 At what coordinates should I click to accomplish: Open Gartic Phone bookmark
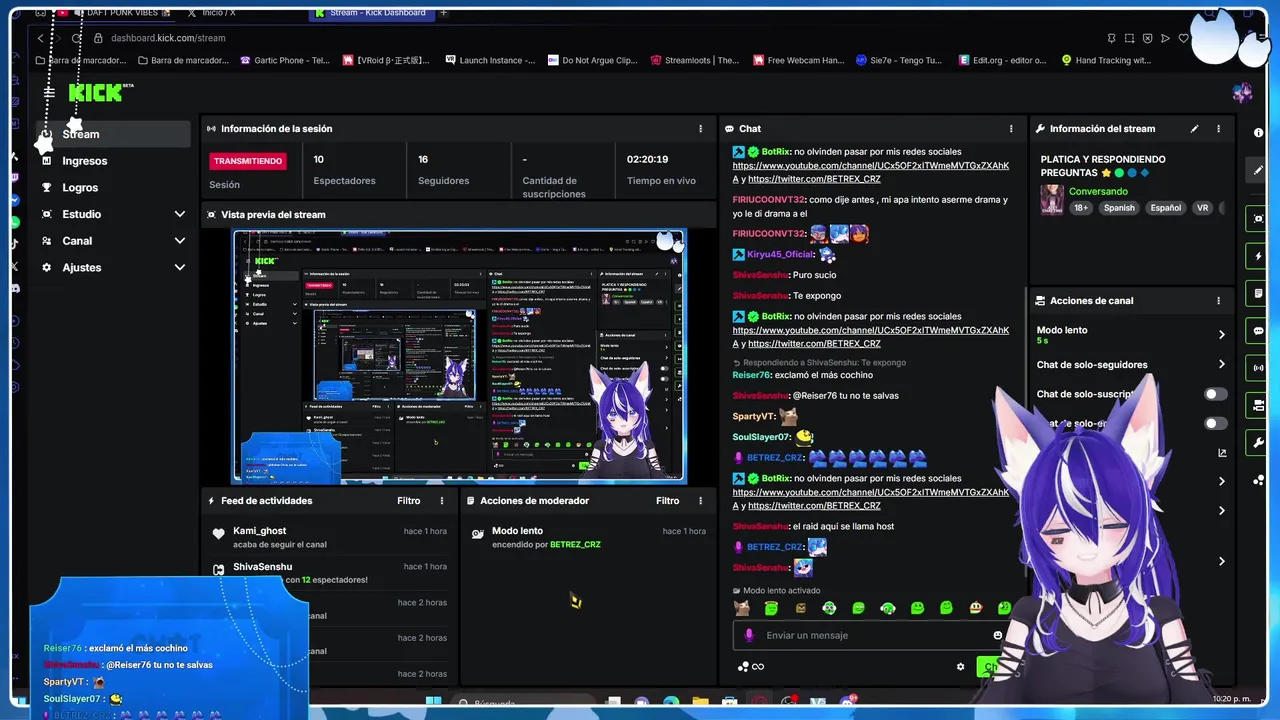tap(285, 60)
